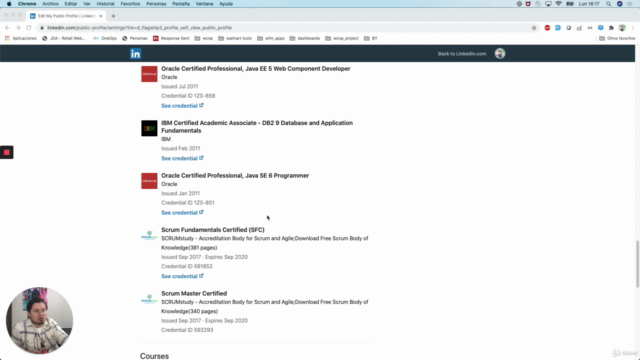Viewport: 640px width, 360px height.
Task: Open the Archivo menu
Action: (x=50, y=4)
